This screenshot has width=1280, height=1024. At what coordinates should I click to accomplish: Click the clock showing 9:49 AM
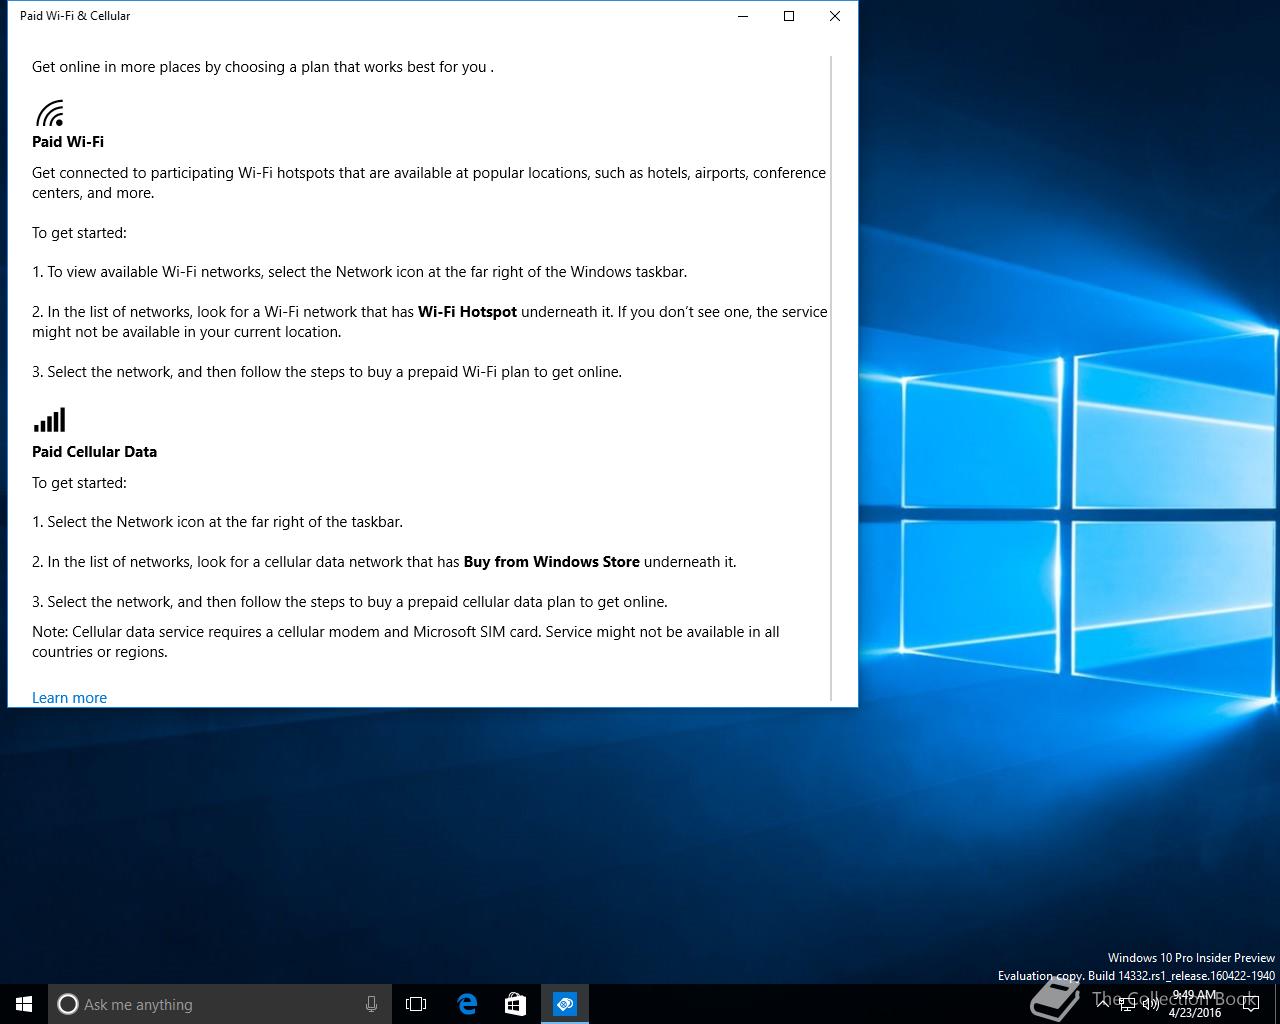pyautogui.click(x=1195, y=1004)
